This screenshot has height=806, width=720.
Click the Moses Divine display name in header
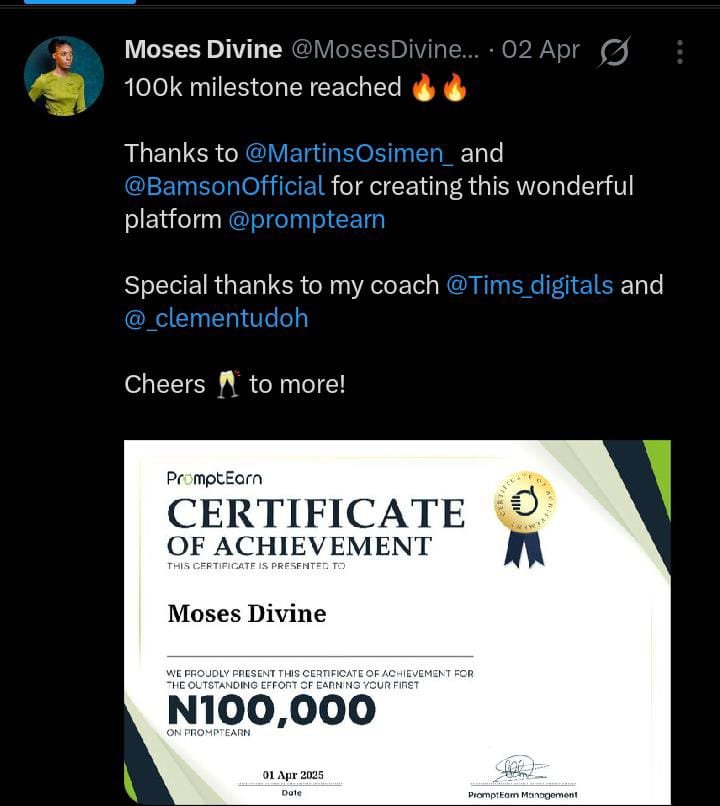tap(202, 50)
